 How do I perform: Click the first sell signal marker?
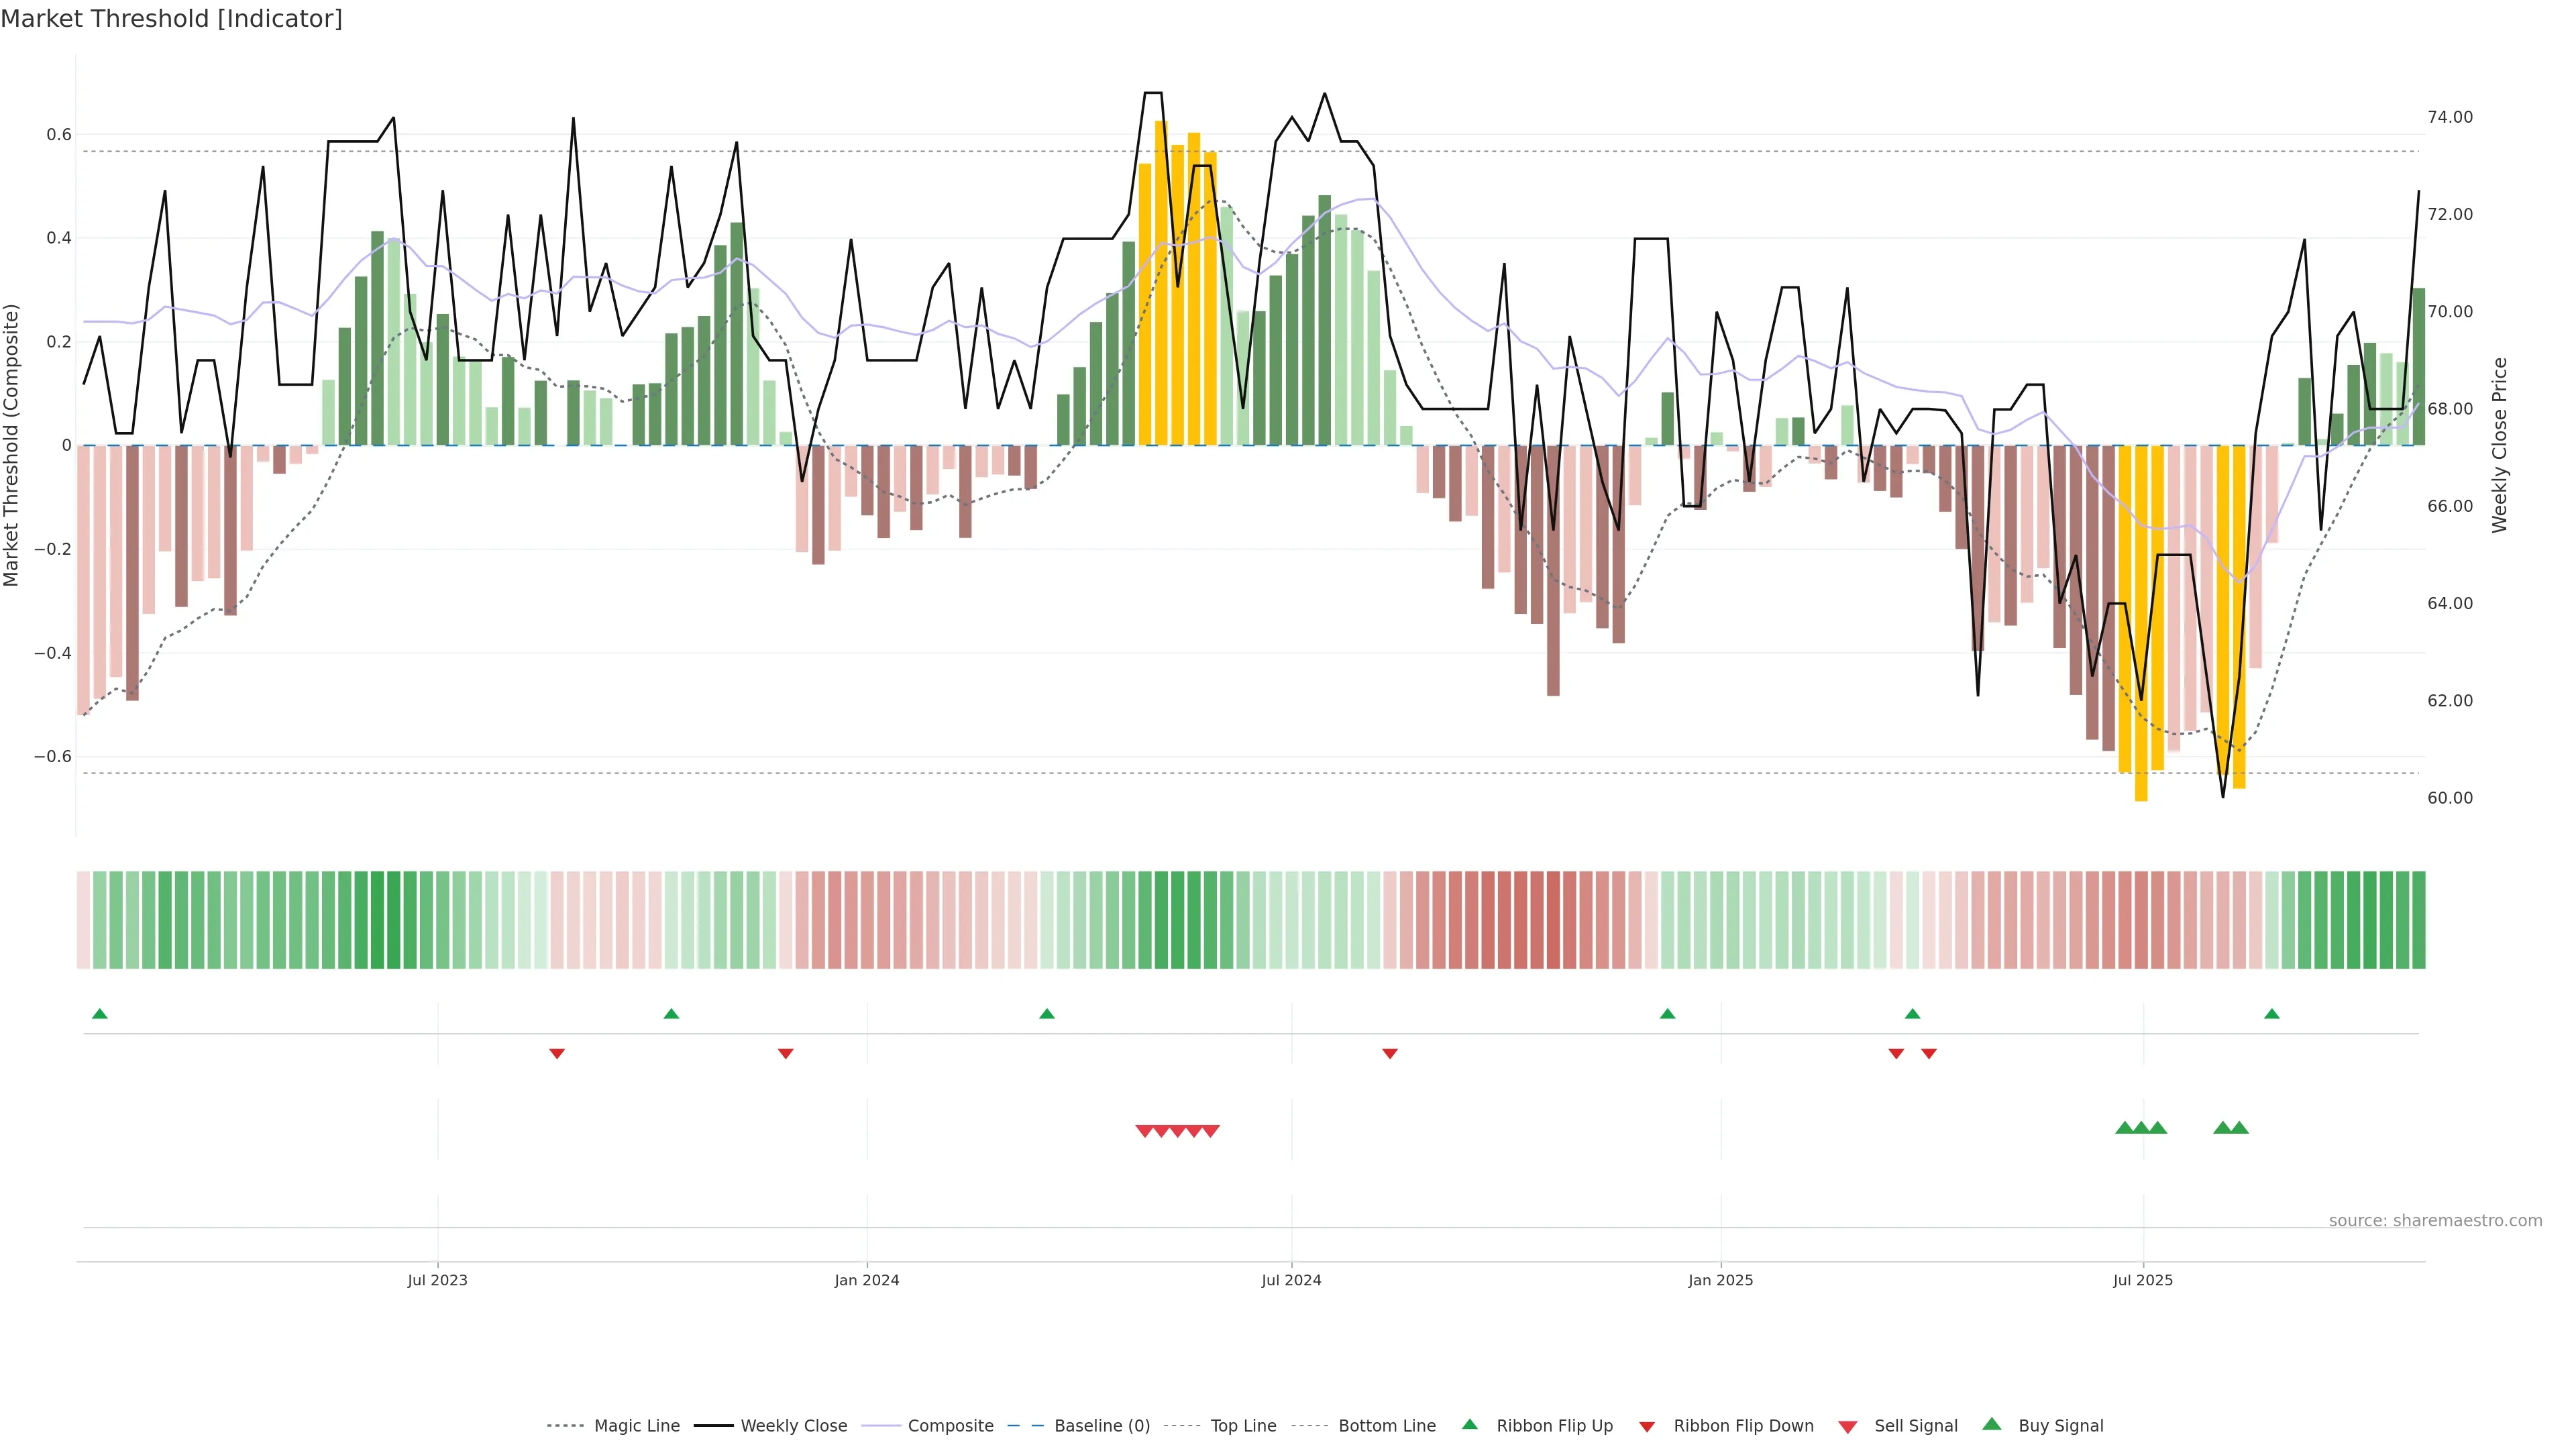click(x=1145, y=1131)
